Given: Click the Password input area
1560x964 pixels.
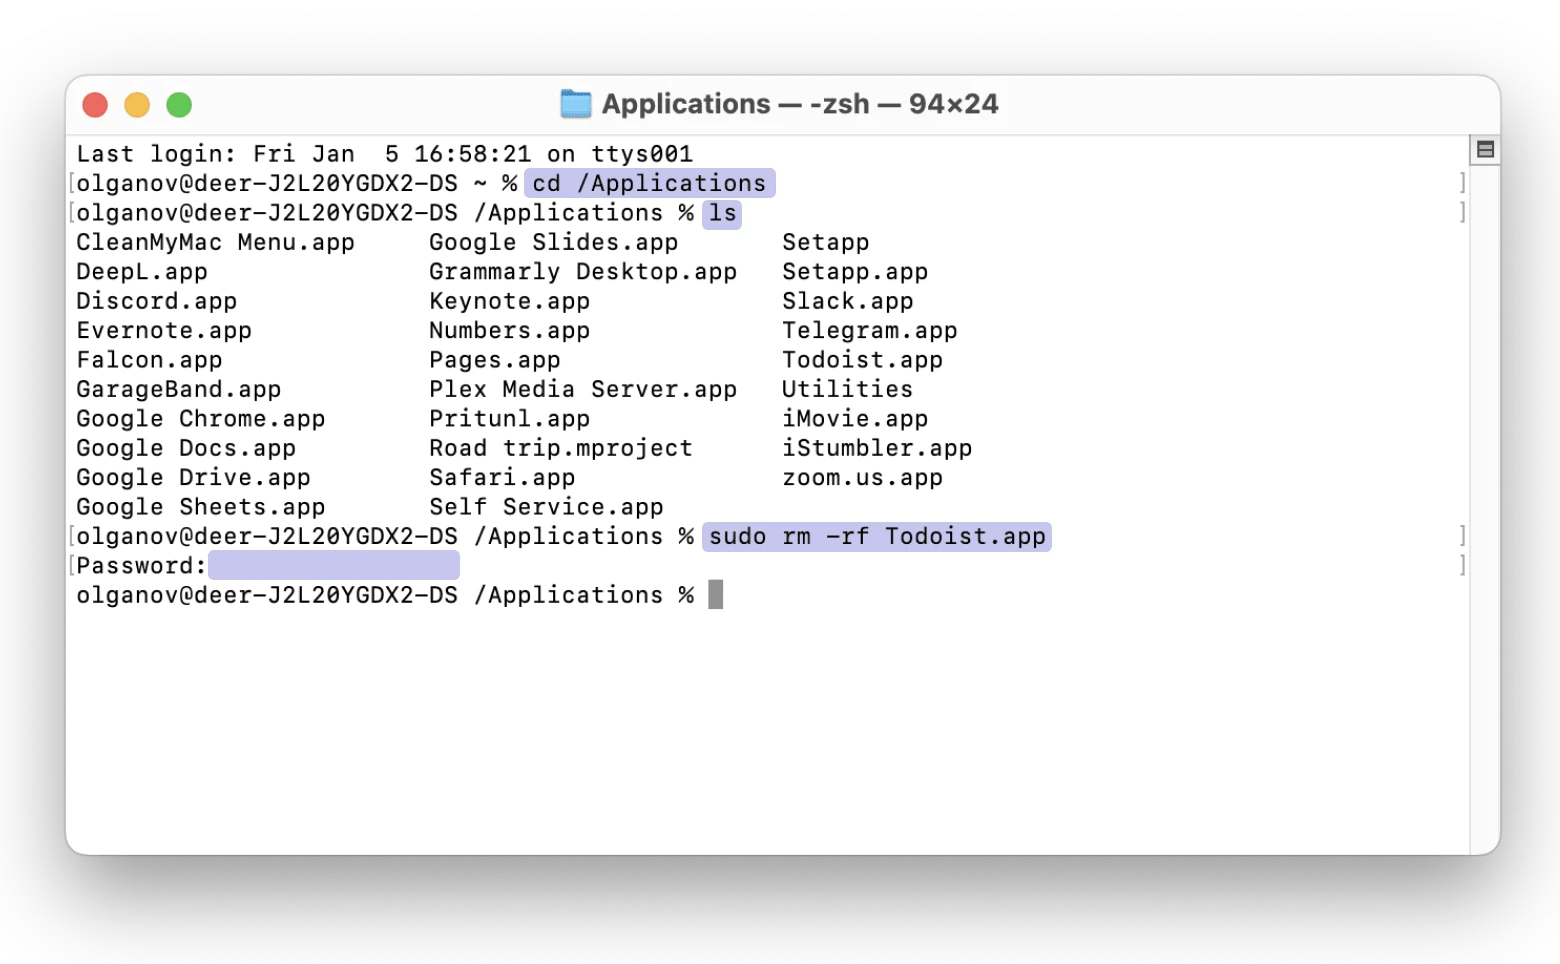Looking at the screenshot, I should [x=333, y=565].
